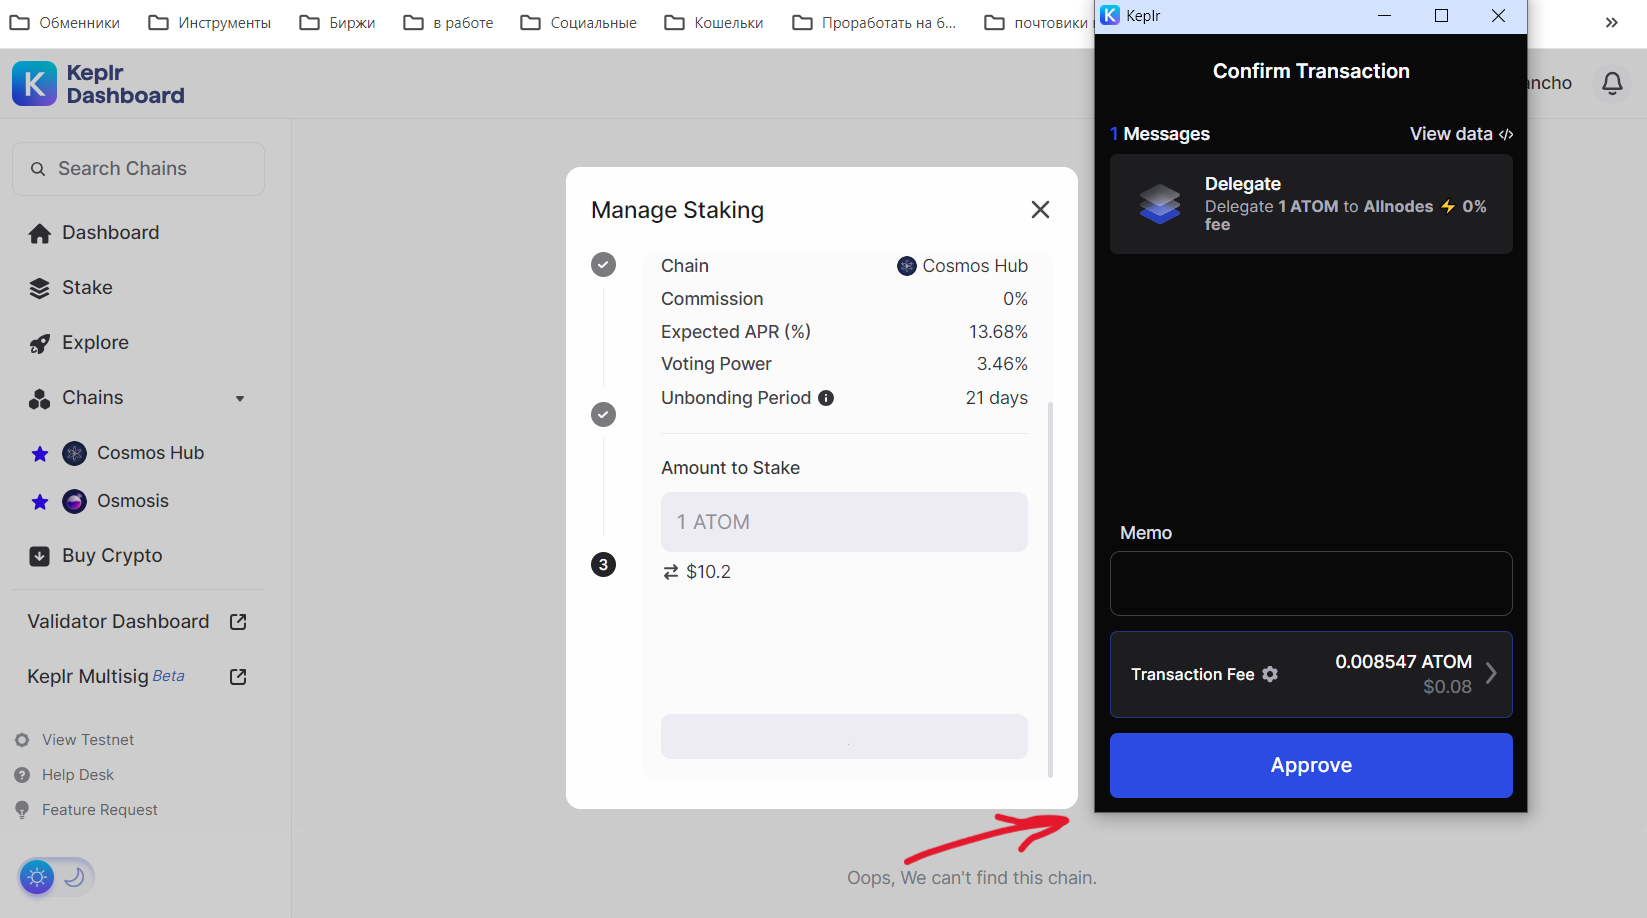Viewport: 1647px width, 918px height.
Task: Click the Memo input field
Action: coord(1311,583)
